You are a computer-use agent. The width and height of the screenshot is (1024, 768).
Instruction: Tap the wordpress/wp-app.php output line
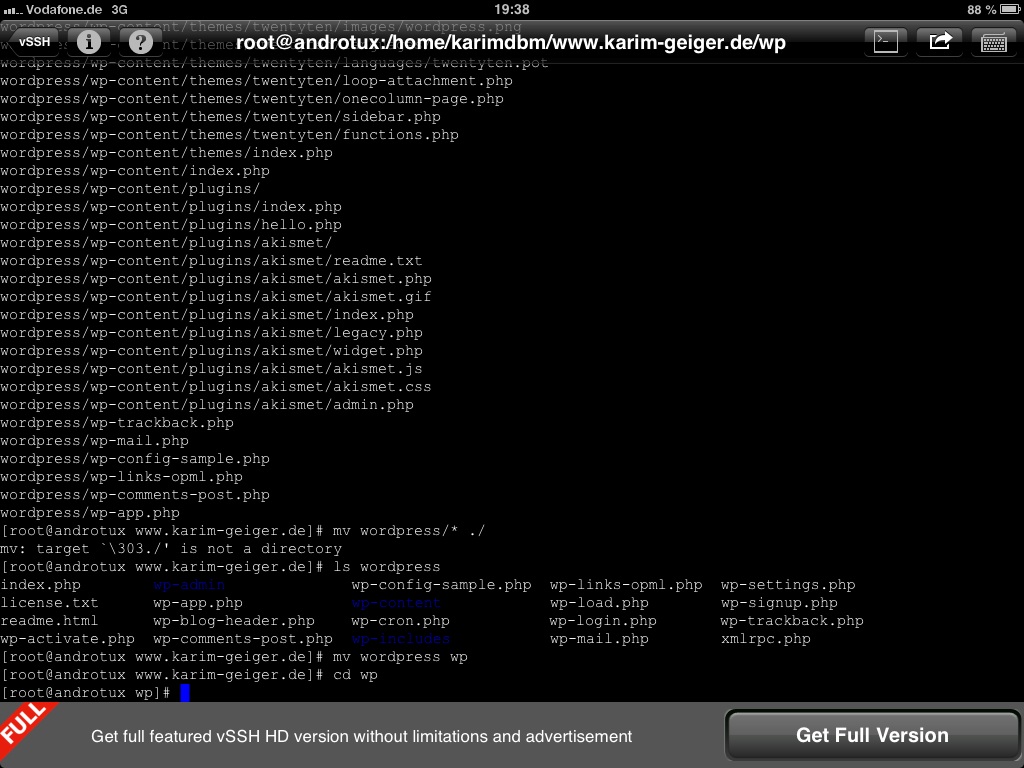click(x=89, y=513)
